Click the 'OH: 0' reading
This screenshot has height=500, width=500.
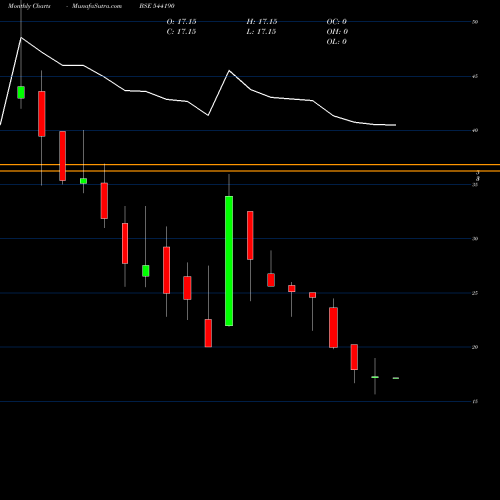[x=337, y=32]
